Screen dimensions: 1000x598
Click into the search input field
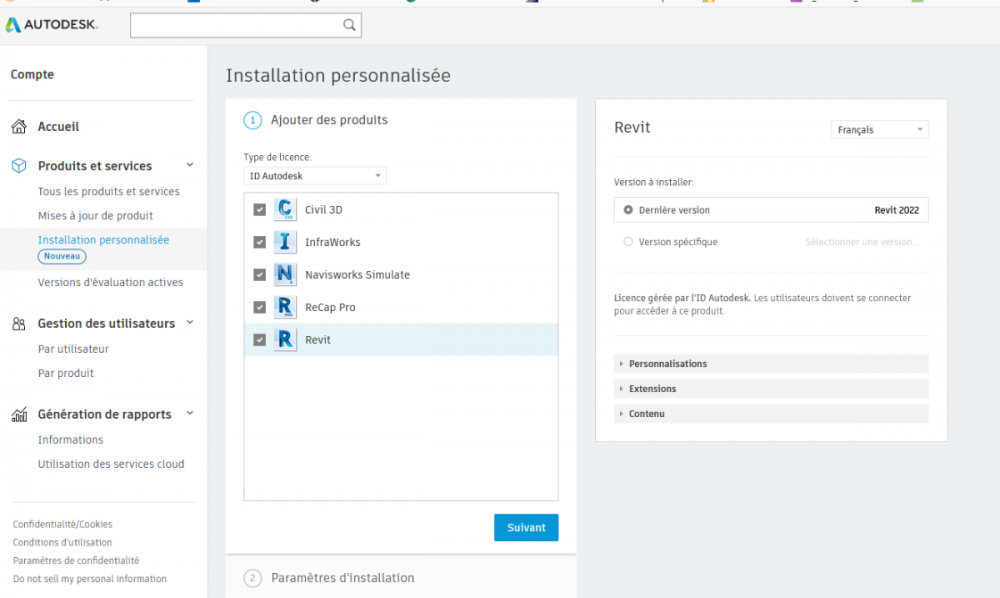click(x=236, y=25)
